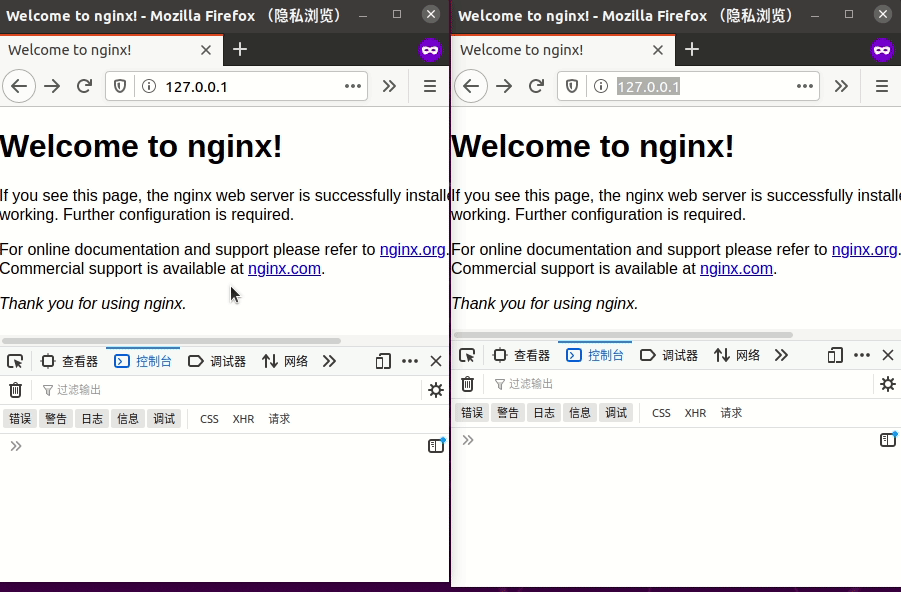Screen dimensions: 901x592
Task: Open page actions ellipsis in the left address bar
Action: tap(353, 87)
